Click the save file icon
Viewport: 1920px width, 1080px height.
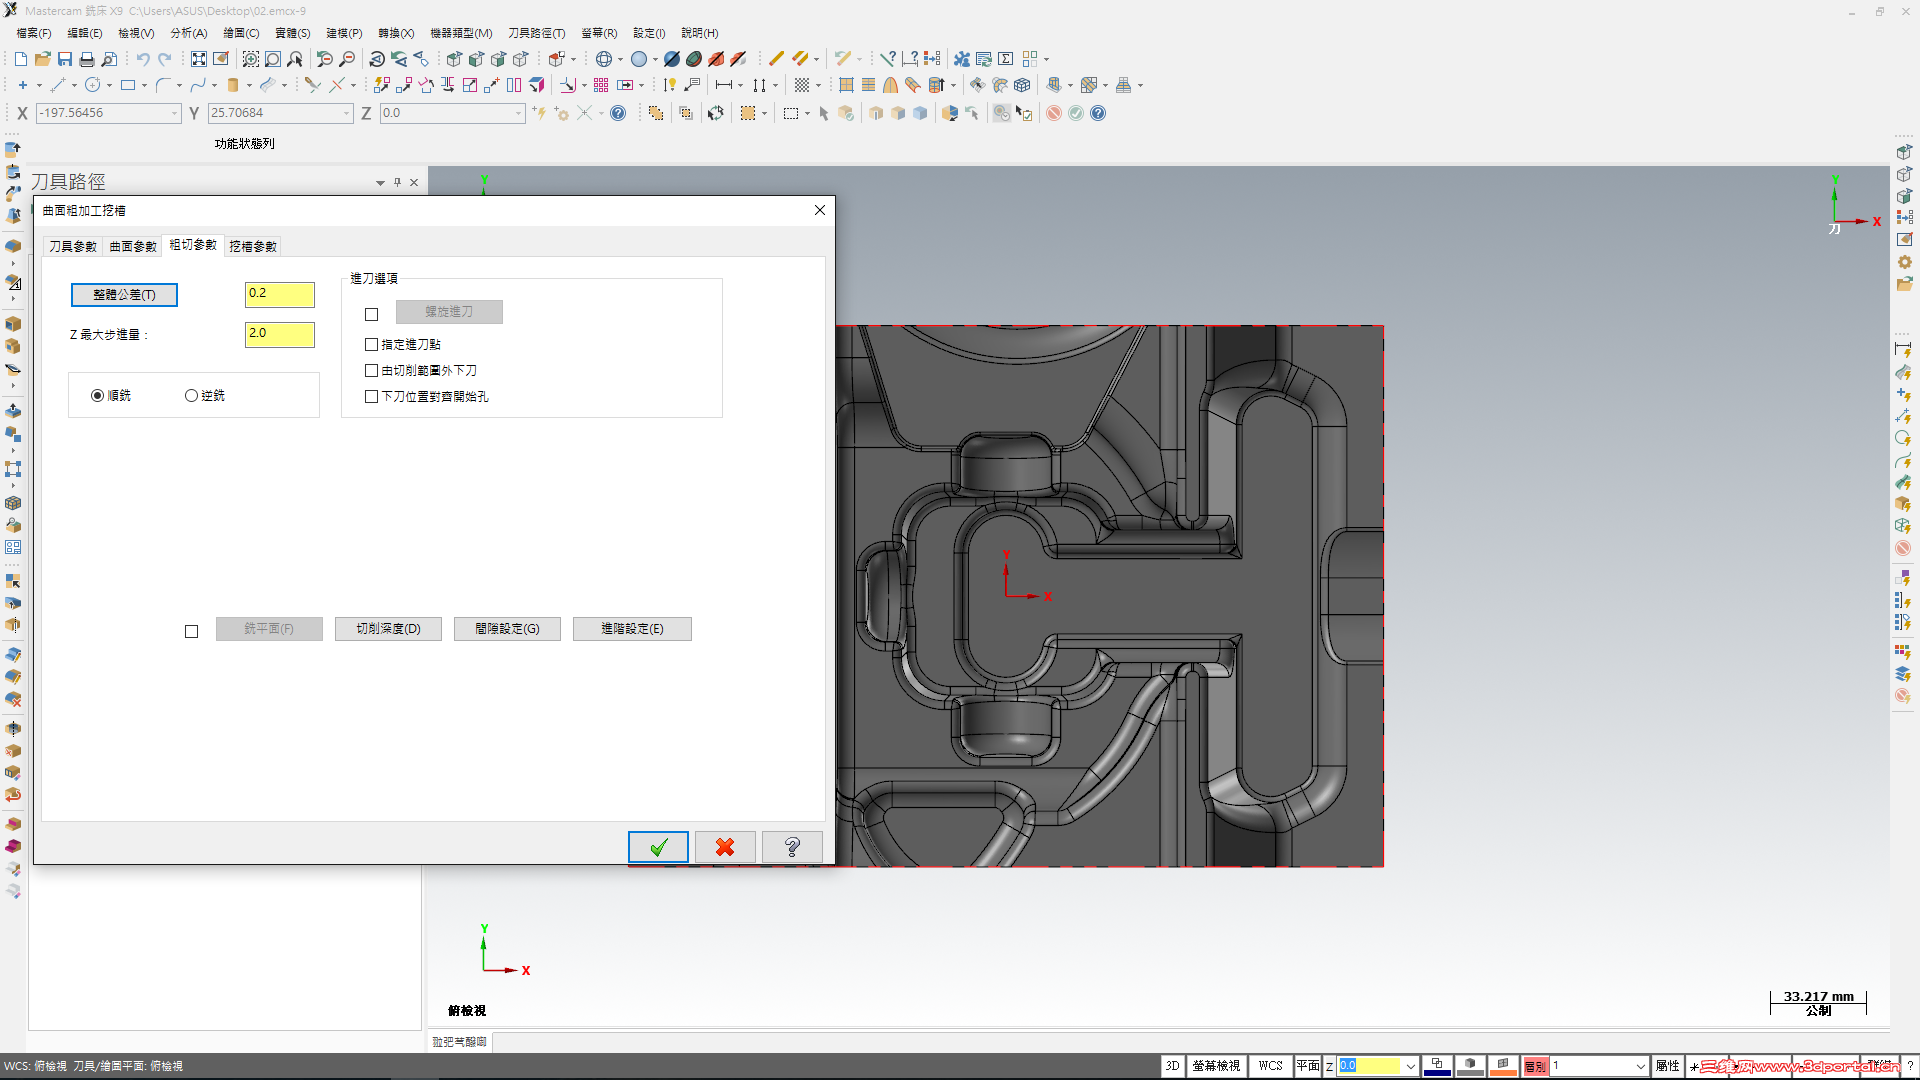coord(65,59)
